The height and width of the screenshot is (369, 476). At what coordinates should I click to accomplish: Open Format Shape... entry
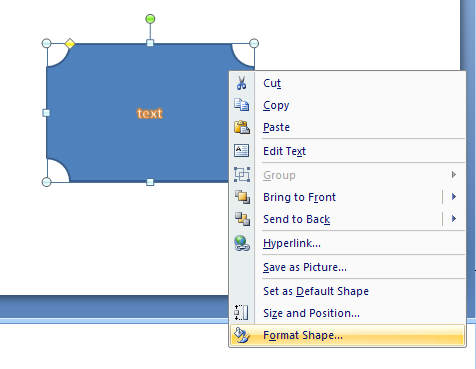(x=347, y=335)
